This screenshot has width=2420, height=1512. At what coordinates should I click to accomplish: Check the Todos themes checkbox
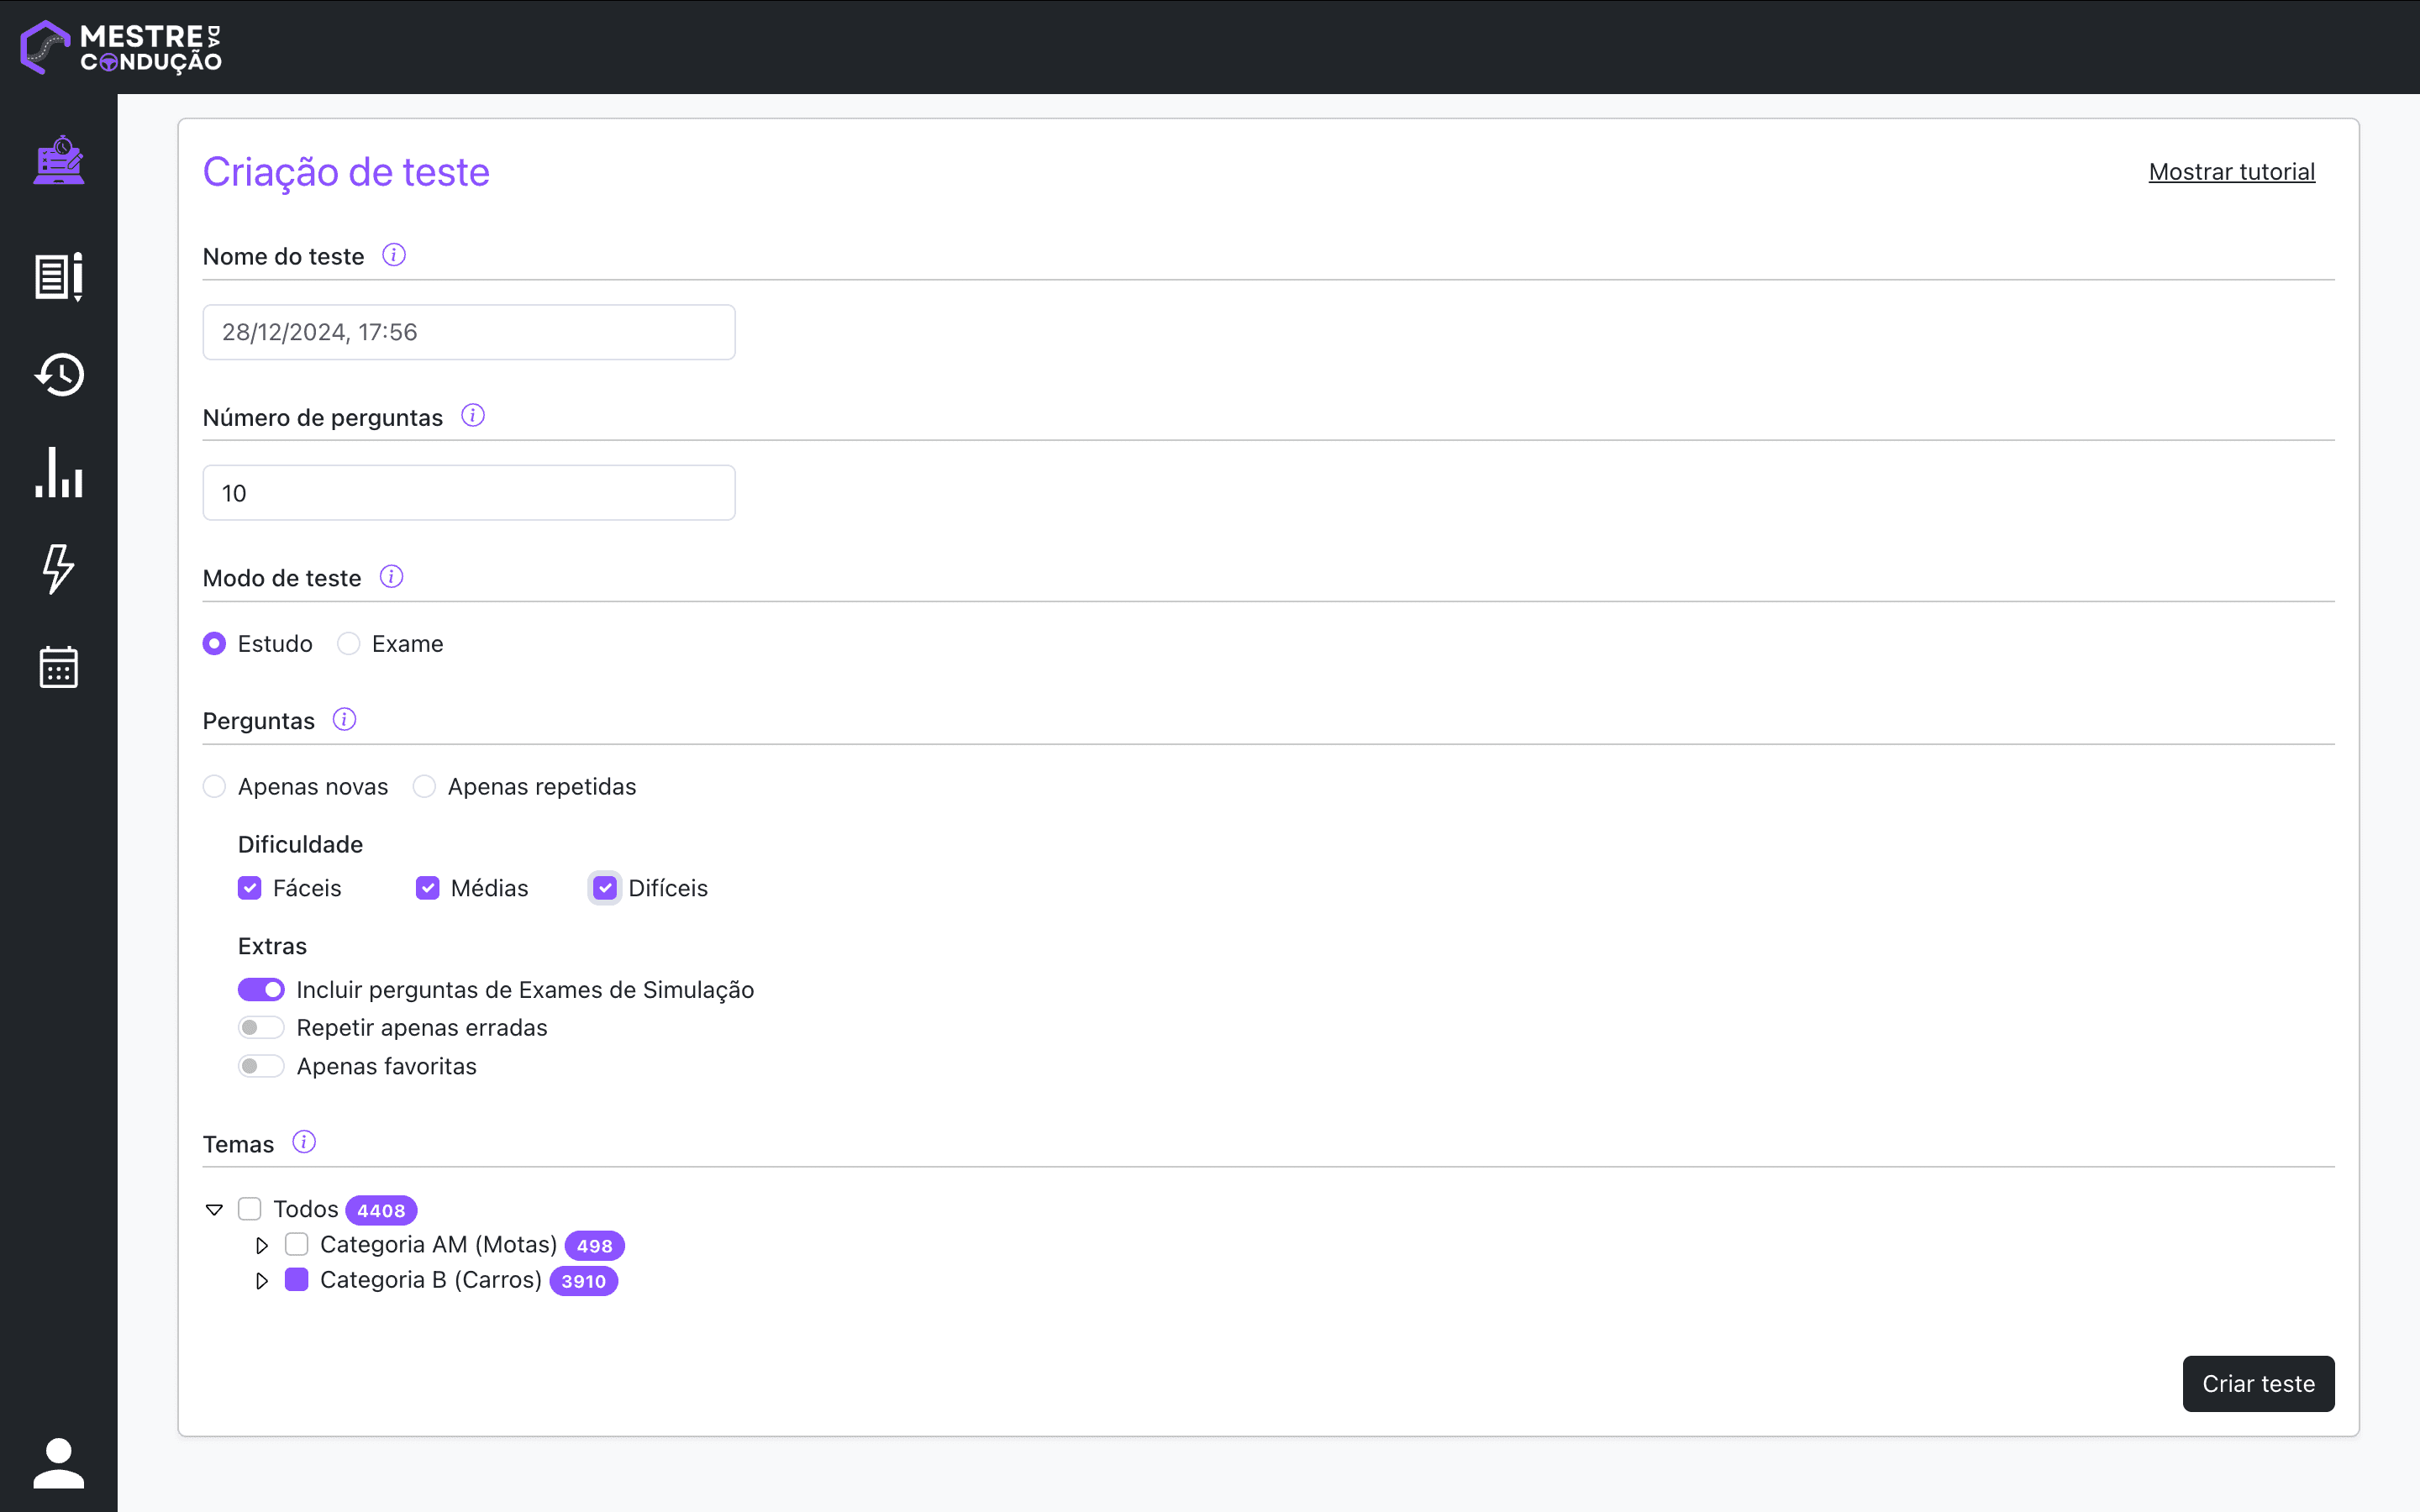[250, 1209]
